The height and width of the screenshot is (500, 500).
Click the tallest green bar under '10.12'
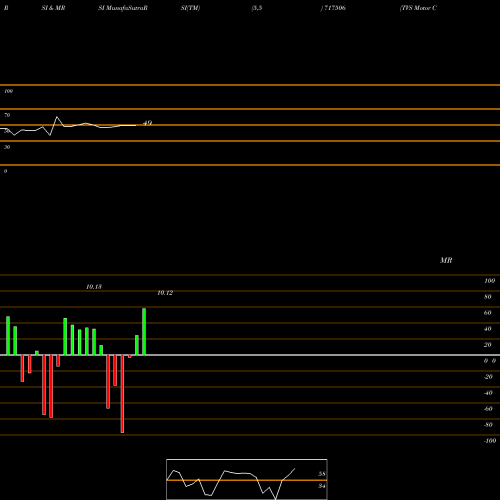[x=144, y=332]
